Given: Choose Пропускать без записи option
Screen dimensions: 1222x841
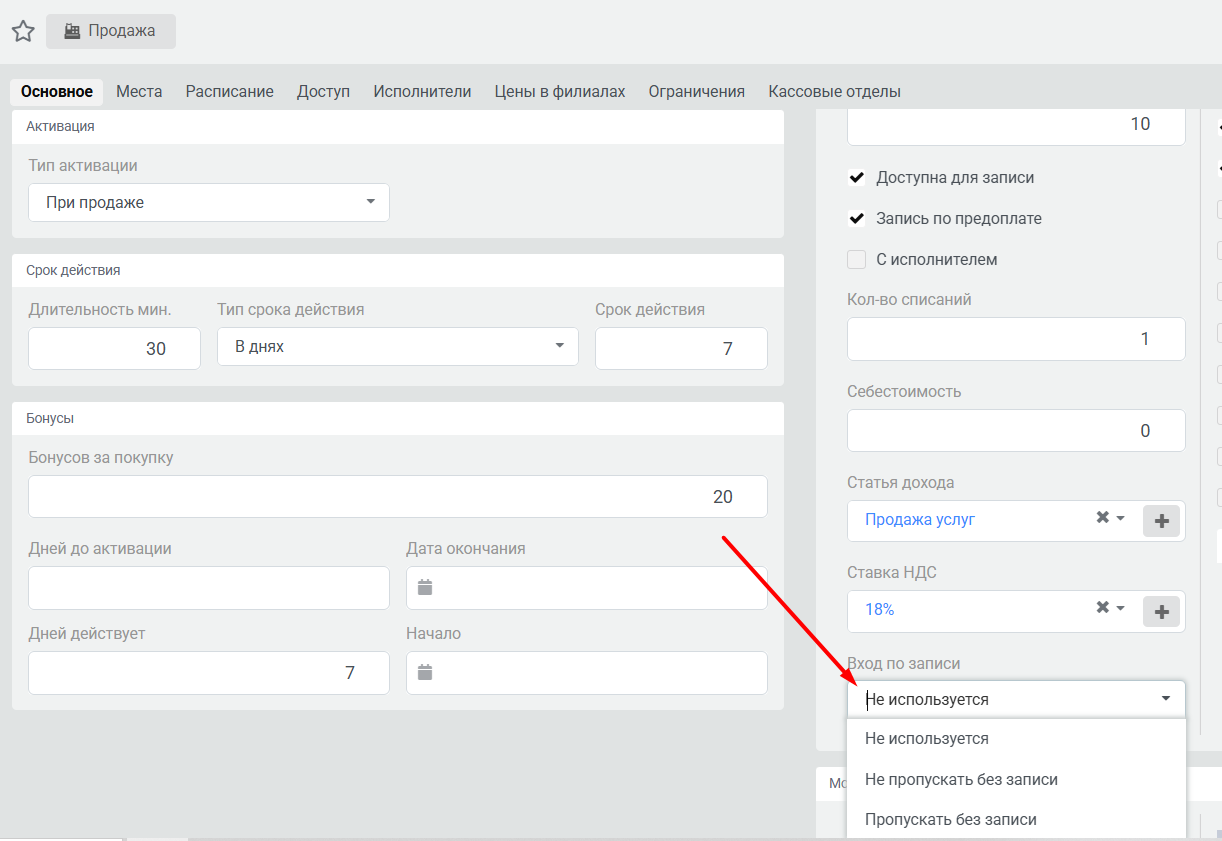Looking at the screenshot, I should pyautogui.click(x=1016, y=819).
